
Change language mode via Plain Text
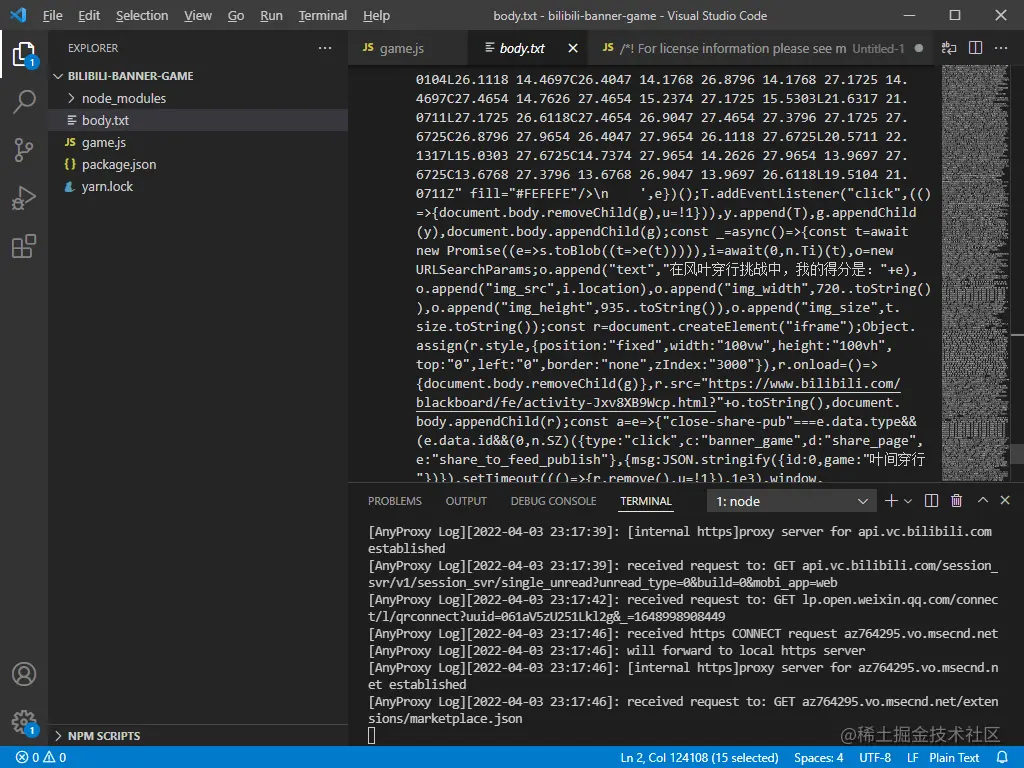click(954, 758)
